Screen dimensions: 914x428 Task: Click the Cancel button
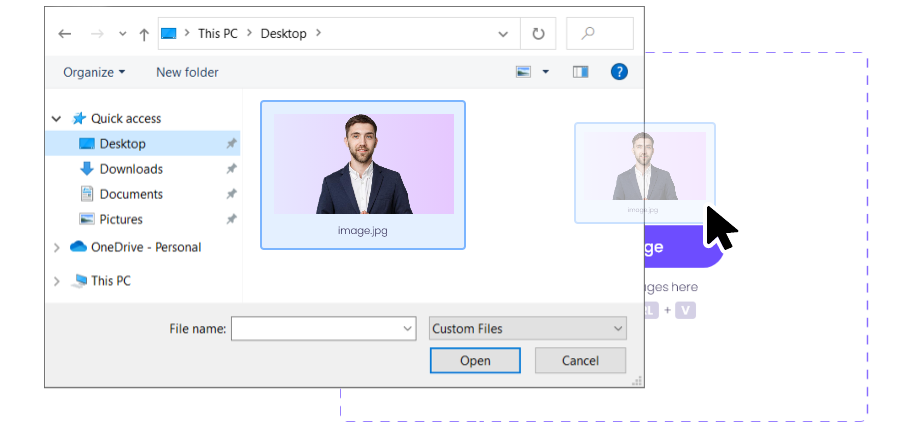(580, 360)
